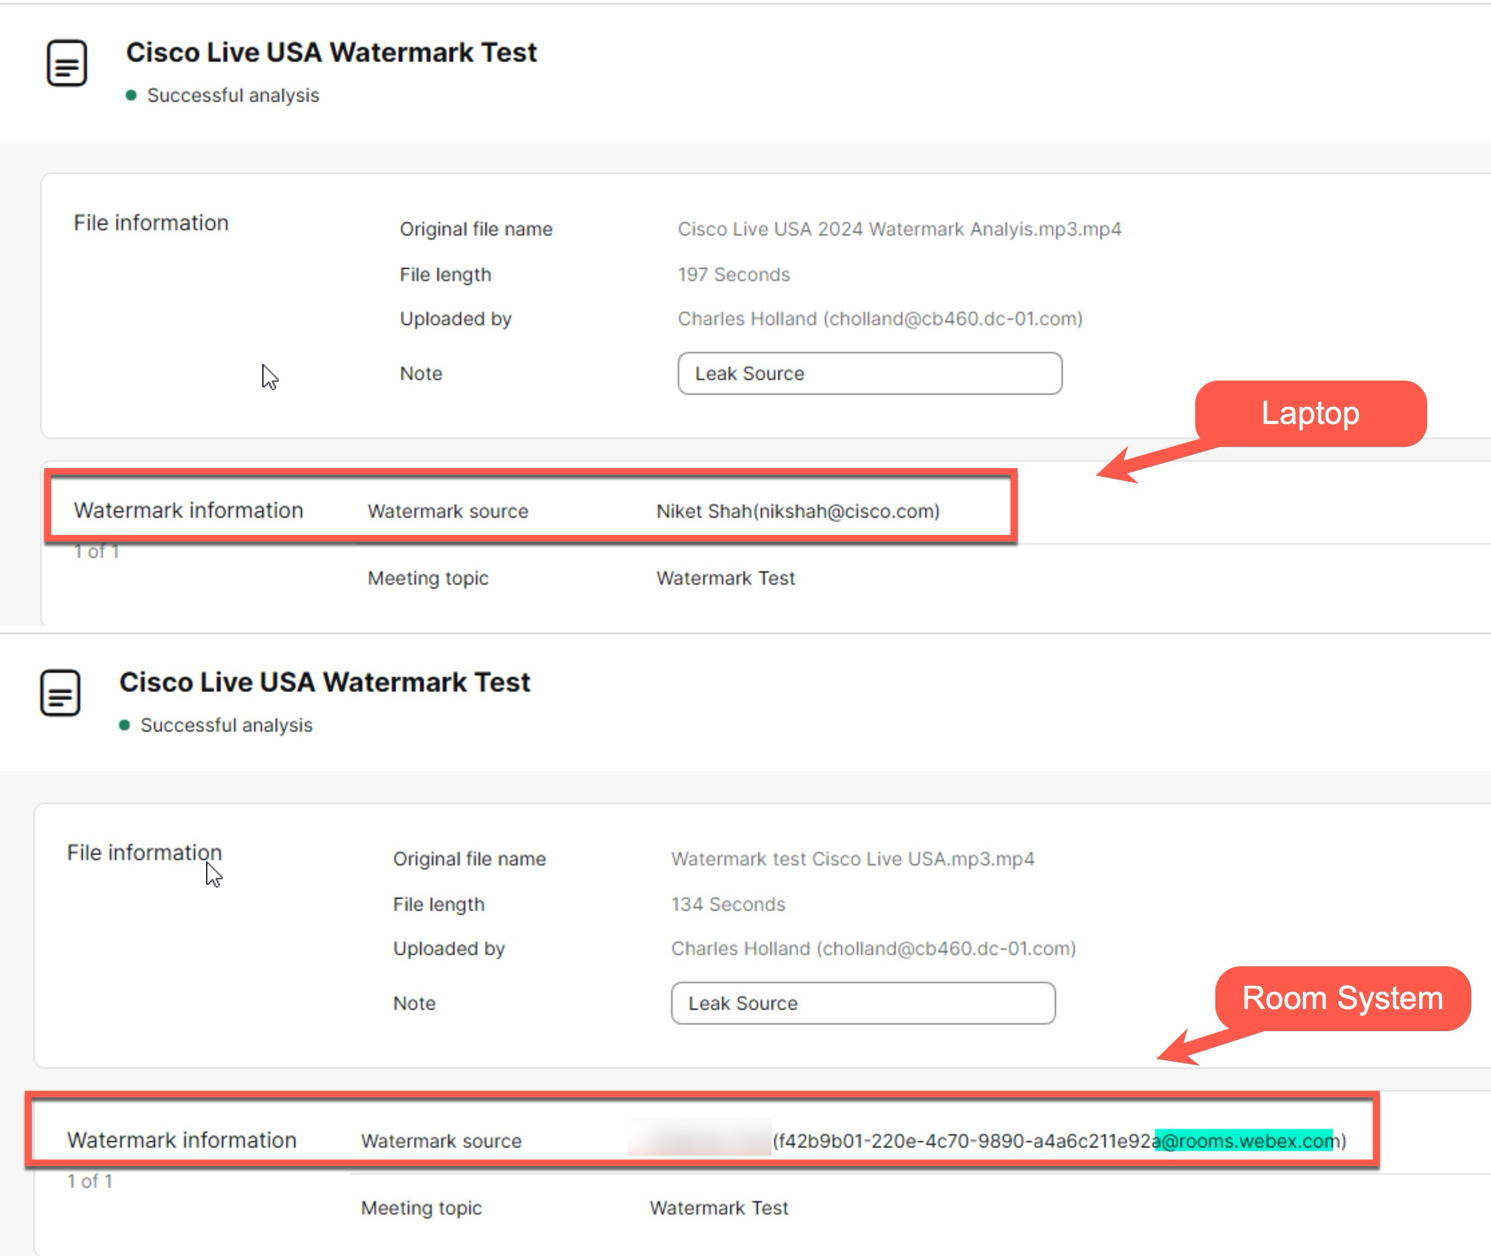The image size is (1491, 1256).
Task: Click the document icon beside the bottom report title
Action: 60,693
